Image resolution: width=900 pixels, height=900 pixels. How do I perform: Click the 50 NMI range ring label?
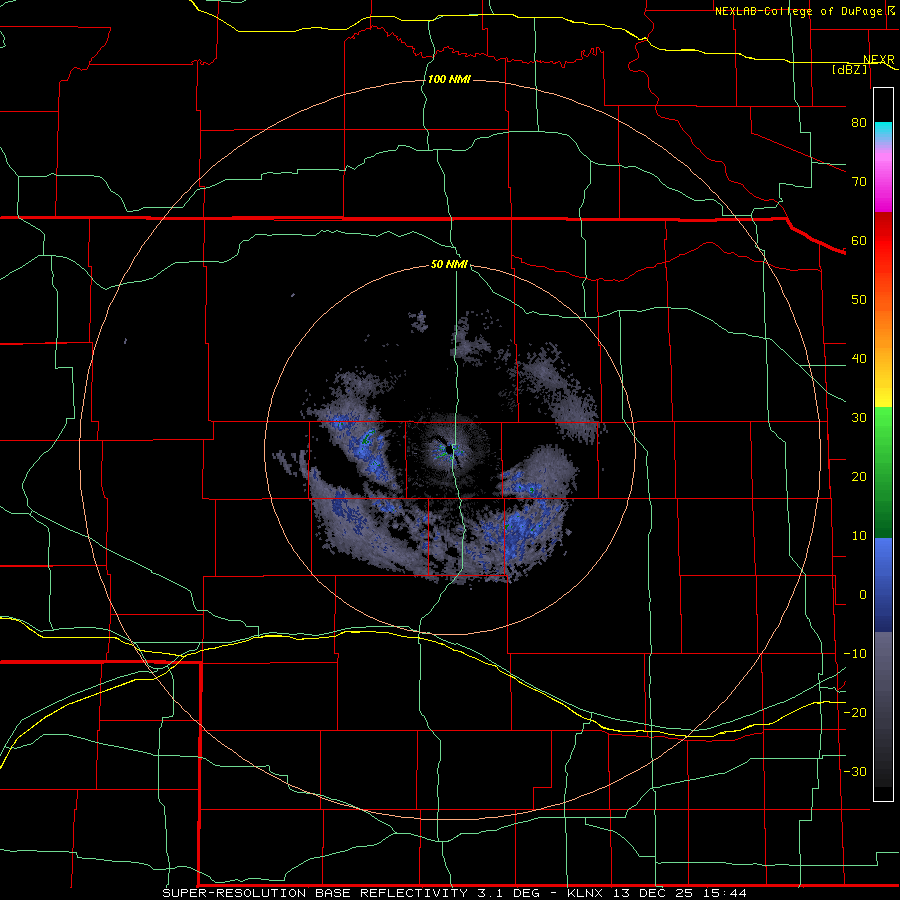tap(449, 264)
